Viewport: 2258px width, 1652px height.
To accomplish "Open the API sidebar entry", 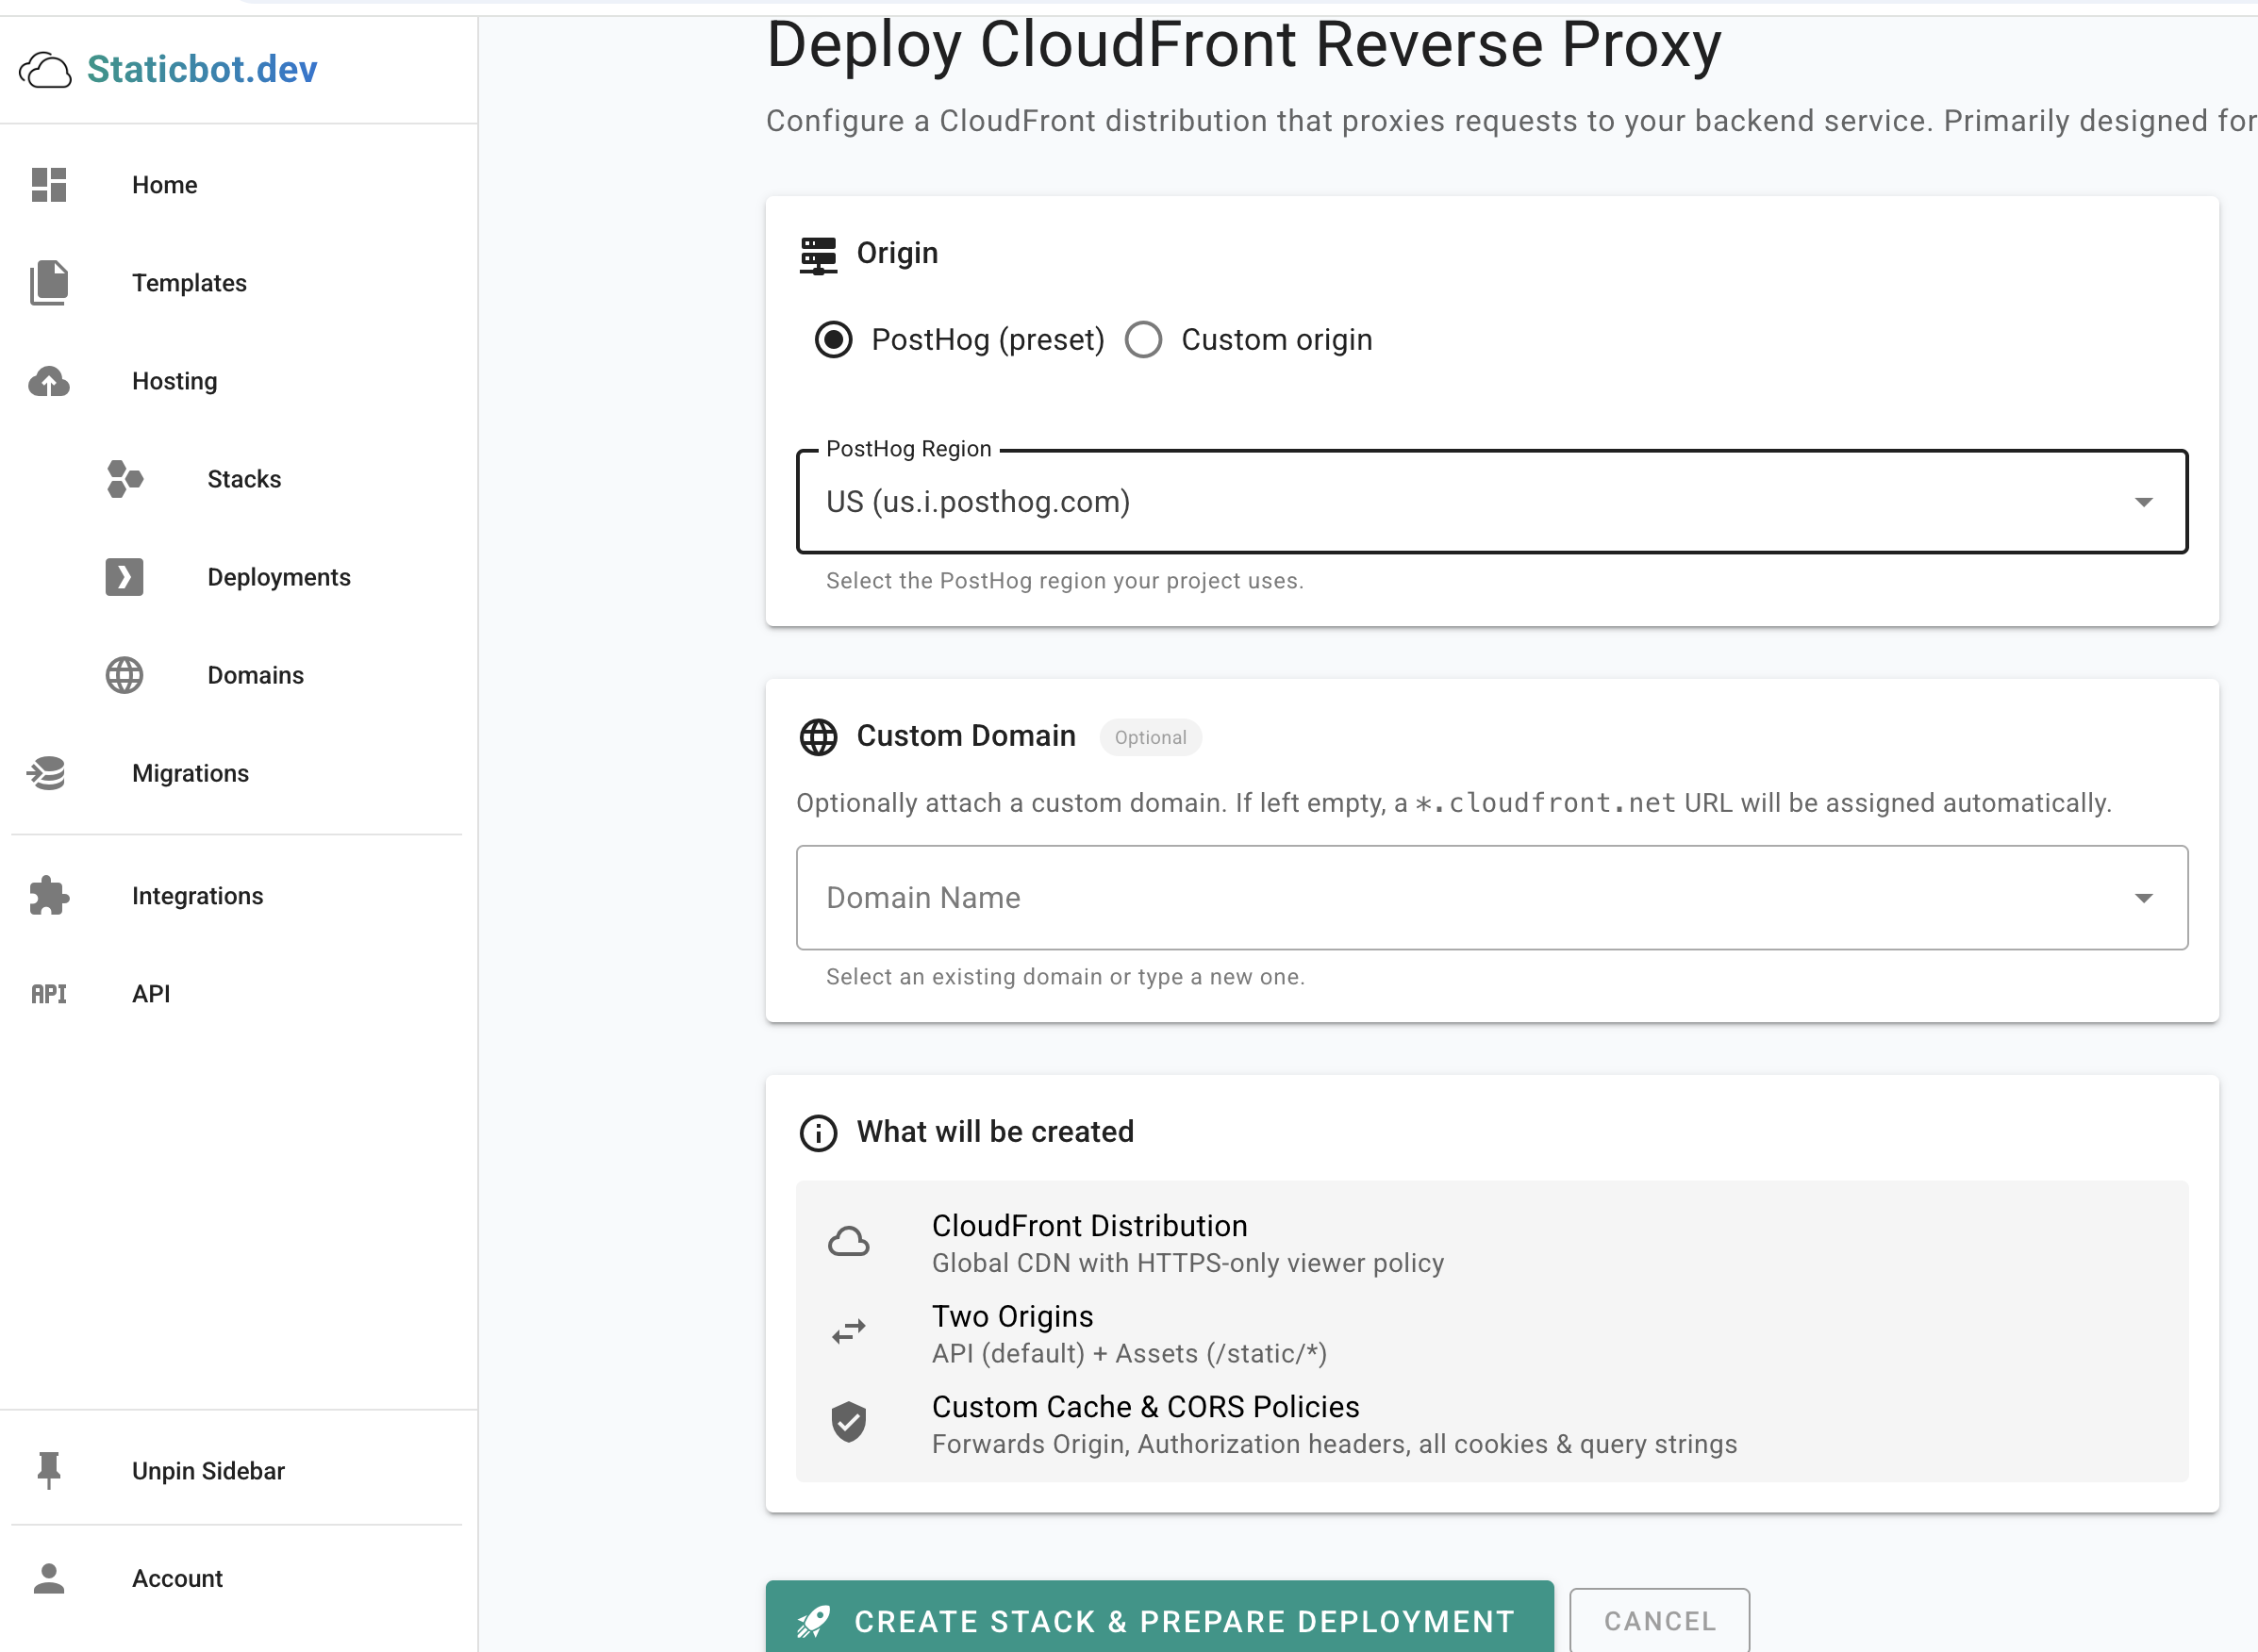I will click(x=238, y=994).
